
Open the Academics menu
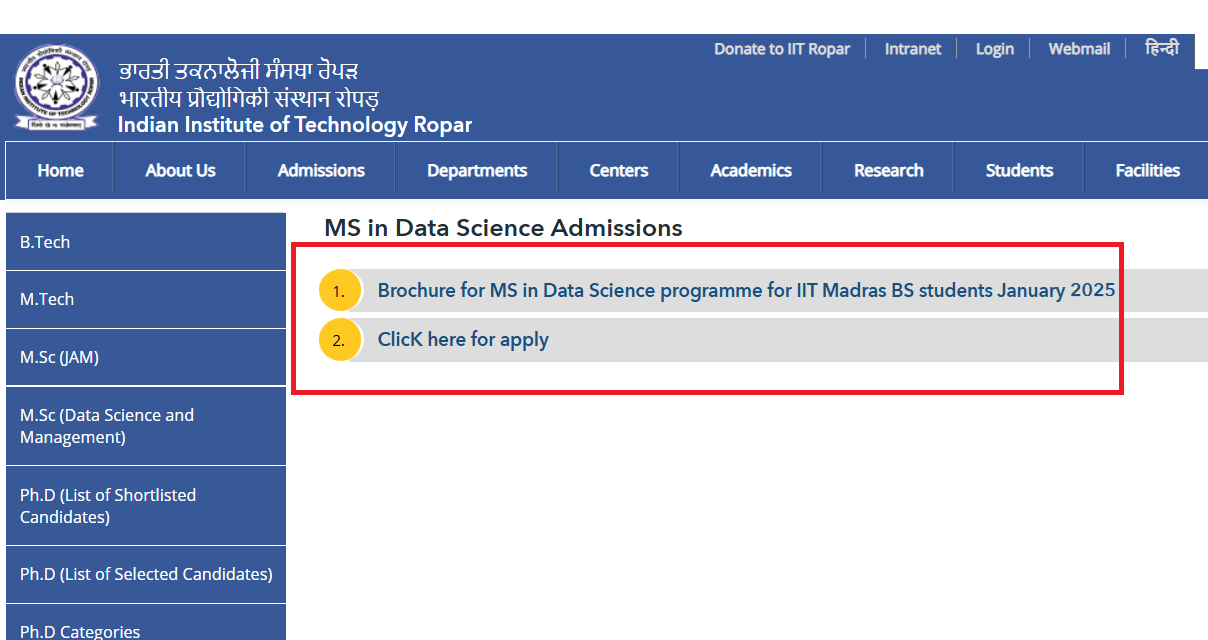tap(751, 170)
